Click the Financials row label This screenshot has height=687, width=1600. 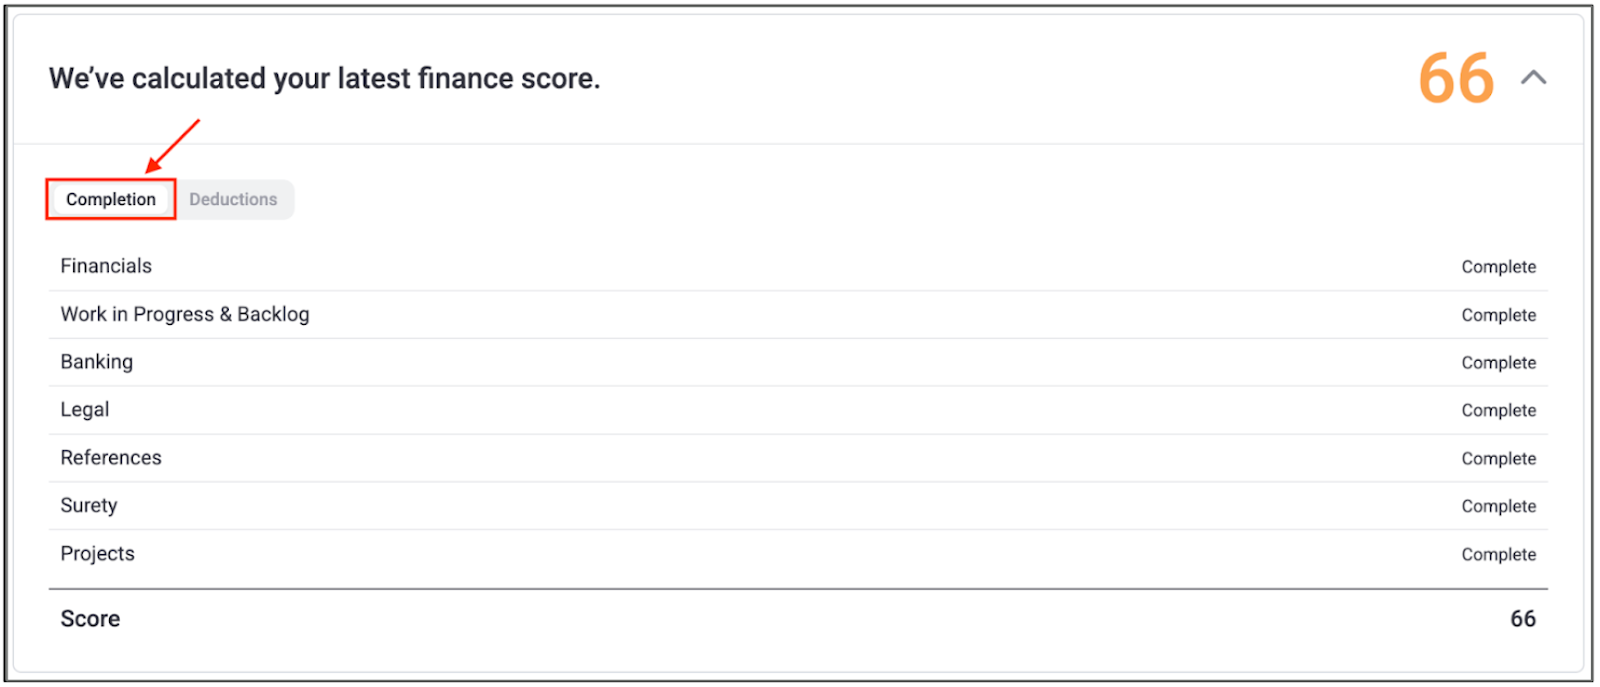click(106, 266)
